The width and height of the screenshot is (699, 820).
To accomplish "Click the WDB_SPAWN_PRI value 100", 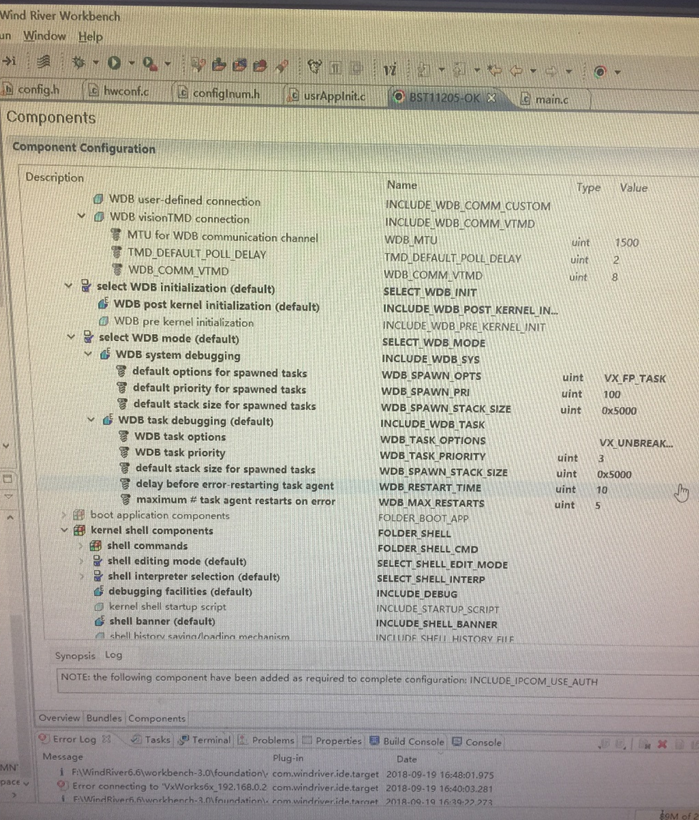I will point(612,394).
